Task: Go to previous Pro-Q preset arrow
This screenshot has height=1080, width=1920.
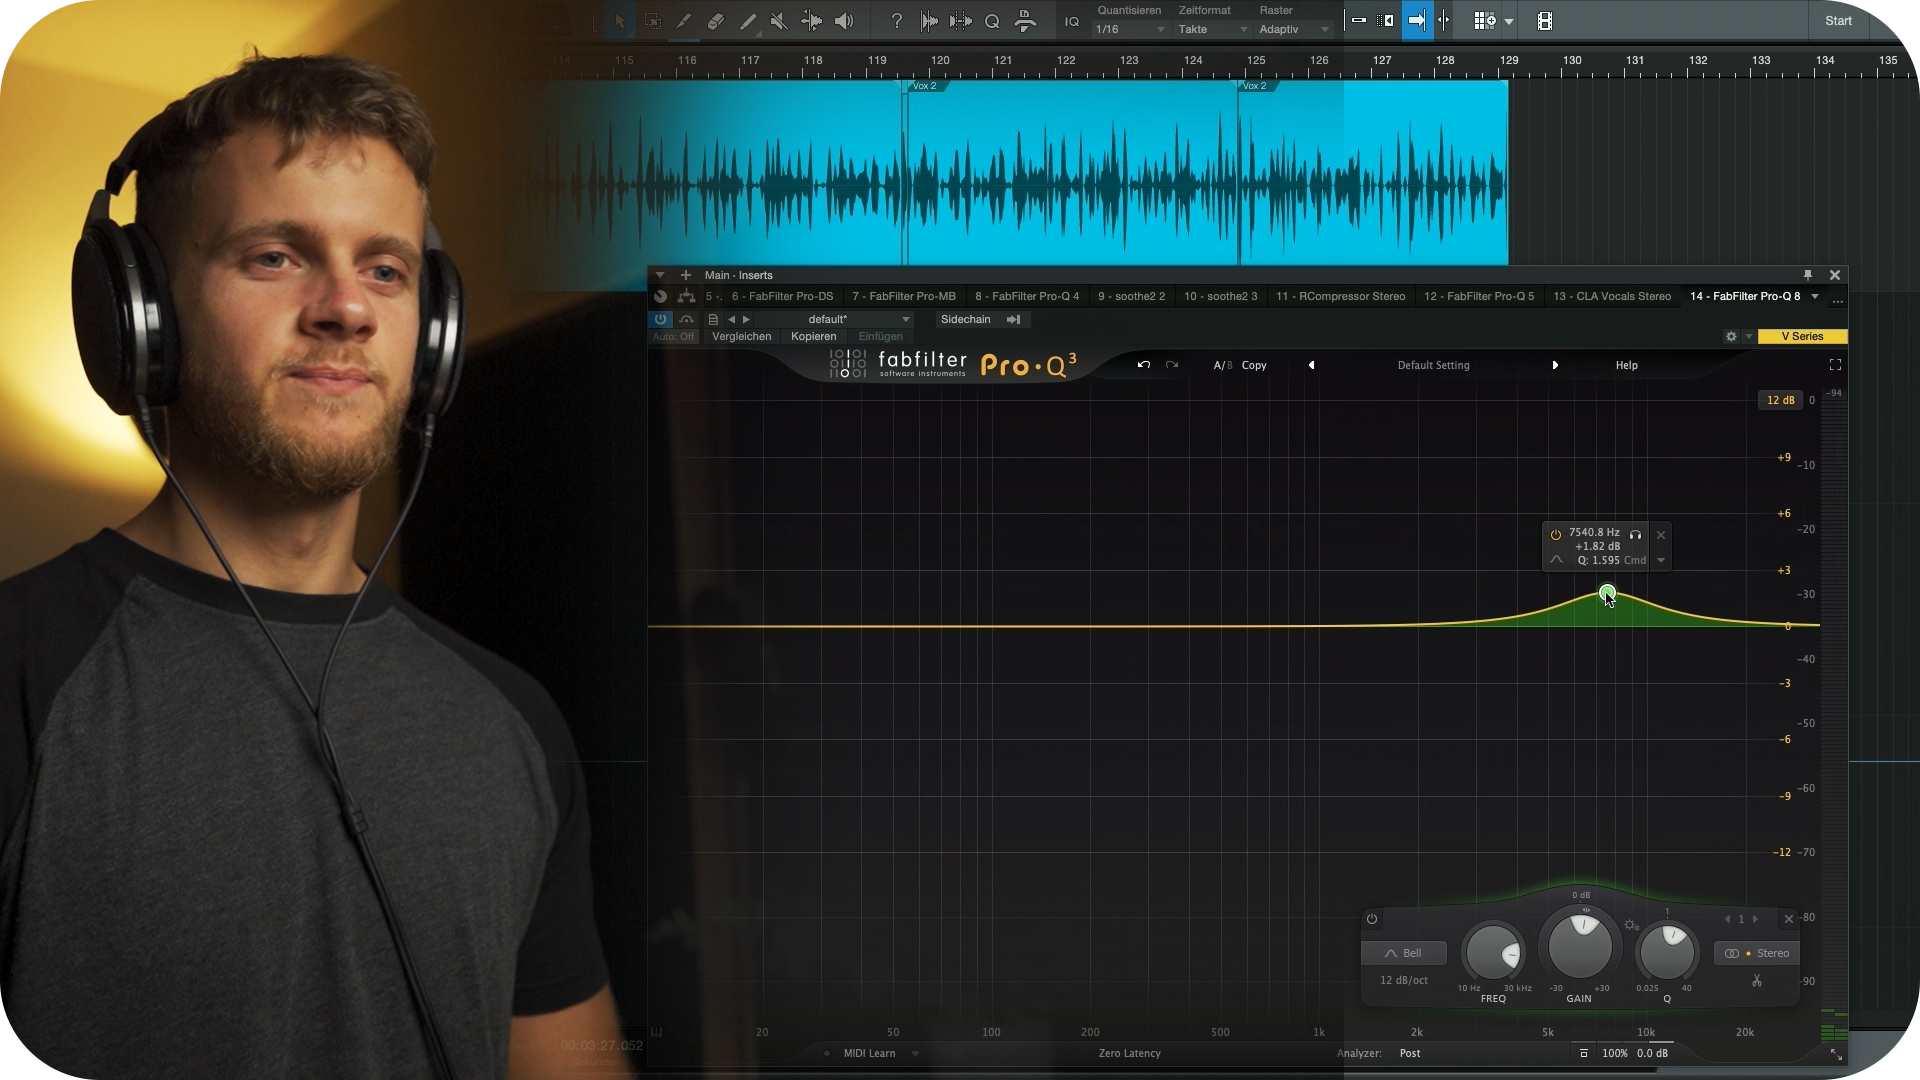Action: coord(1311,366)
